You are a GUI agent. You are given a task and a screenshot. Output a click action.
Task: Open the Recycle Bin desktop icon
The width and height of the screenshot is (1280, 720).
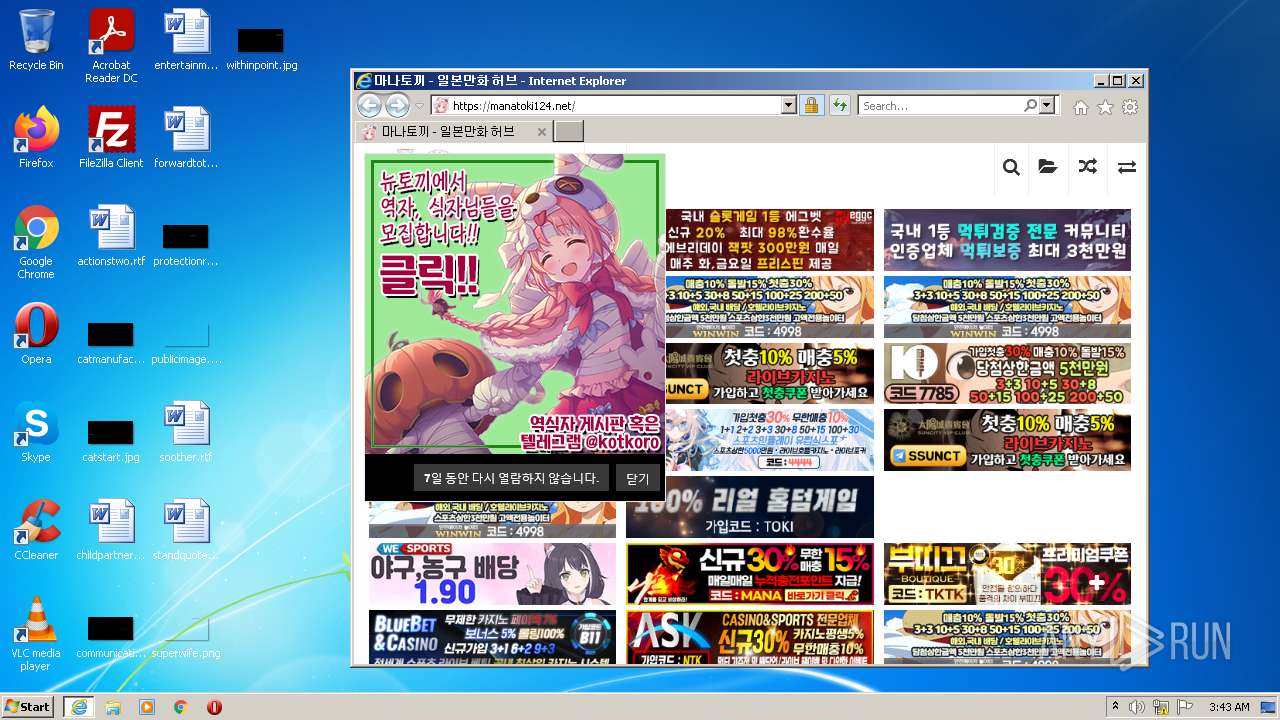coord(36,40)
